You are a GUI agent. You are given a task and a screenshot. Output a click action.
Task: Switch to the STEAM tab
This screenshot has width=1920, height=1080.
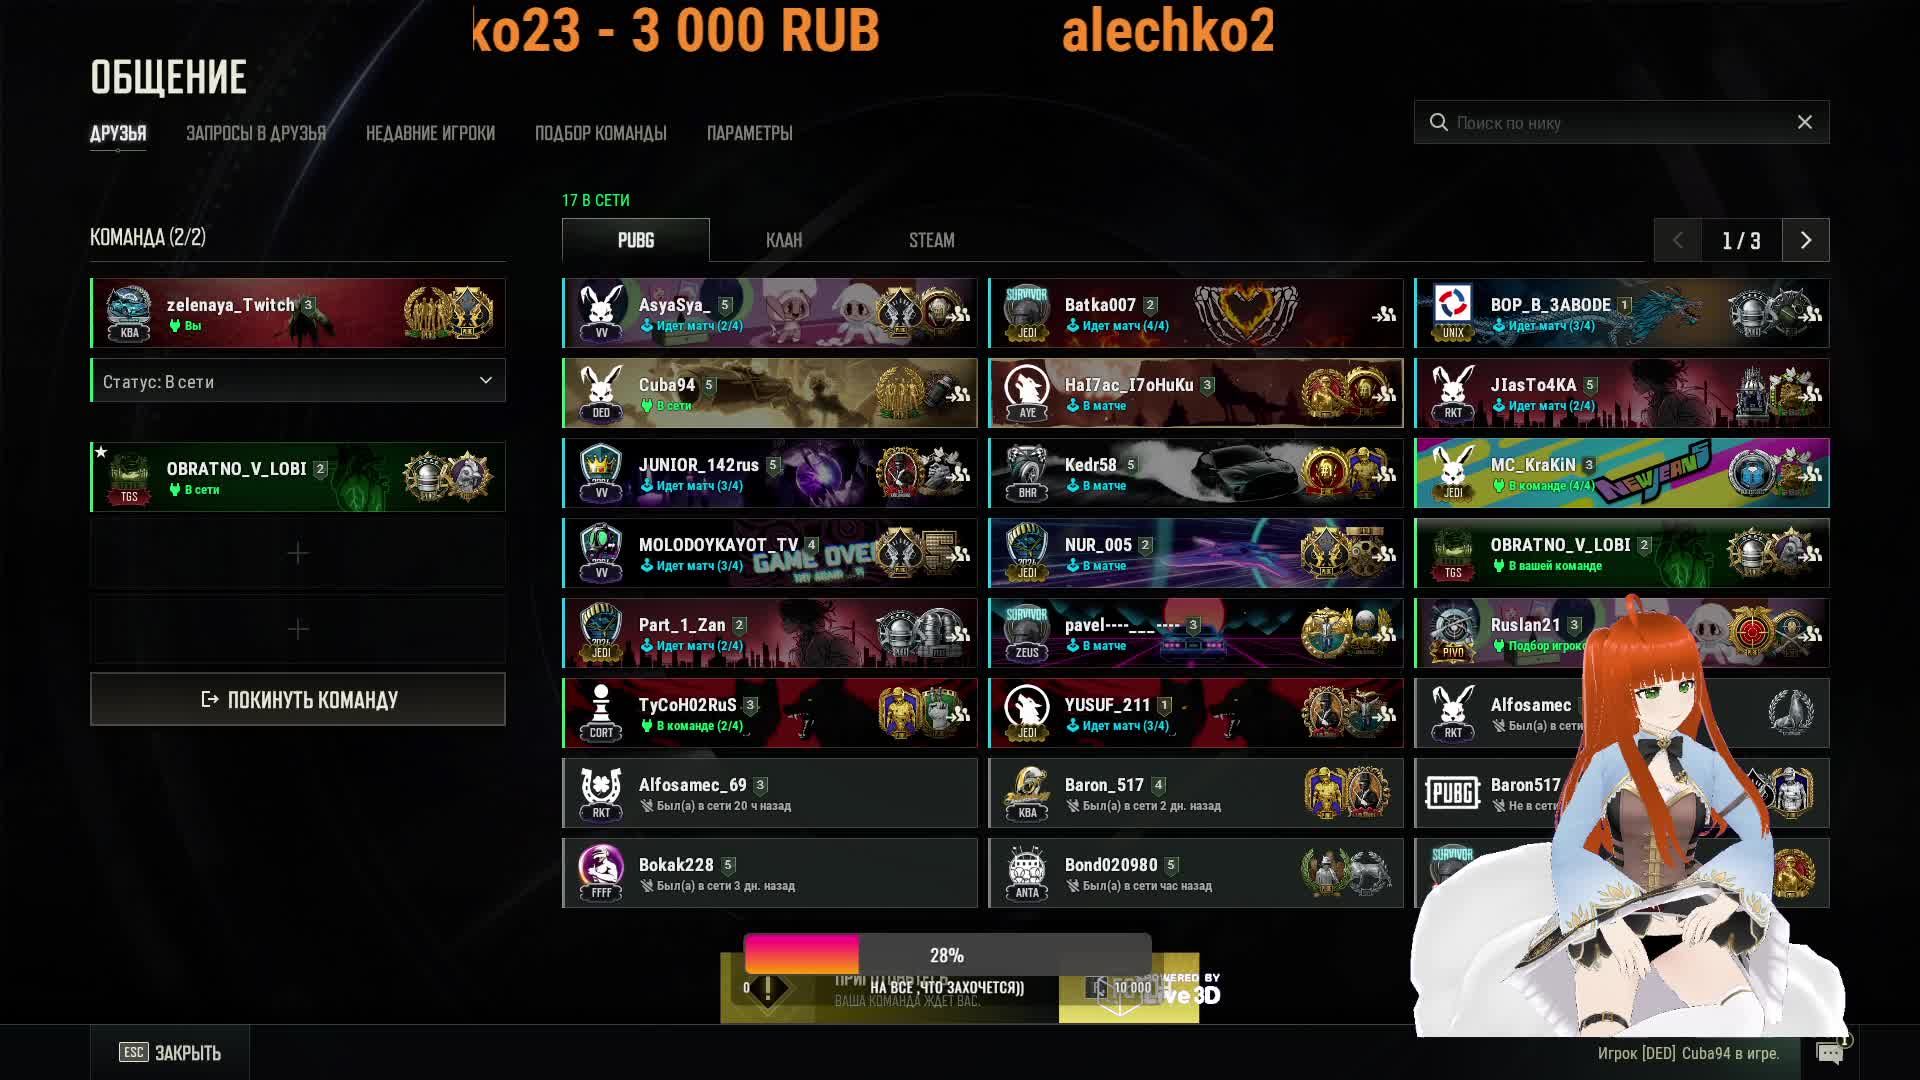pos(932,240)
